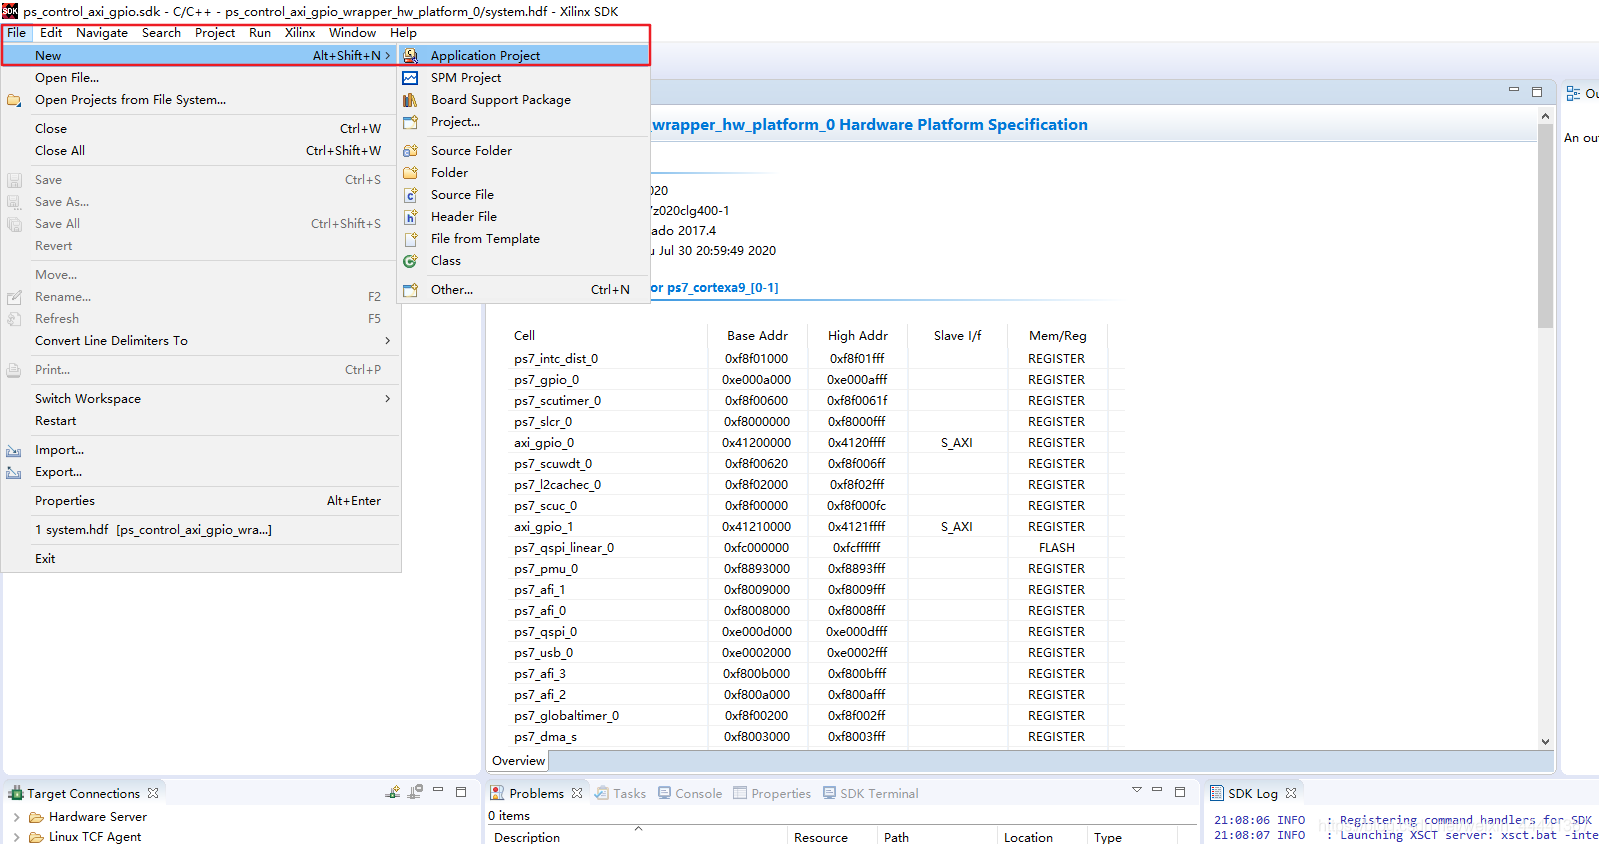The width and height of the screenshot is (1599, 844).
Task: Open Problems view menu triangle
Action: coord(1137,790)
